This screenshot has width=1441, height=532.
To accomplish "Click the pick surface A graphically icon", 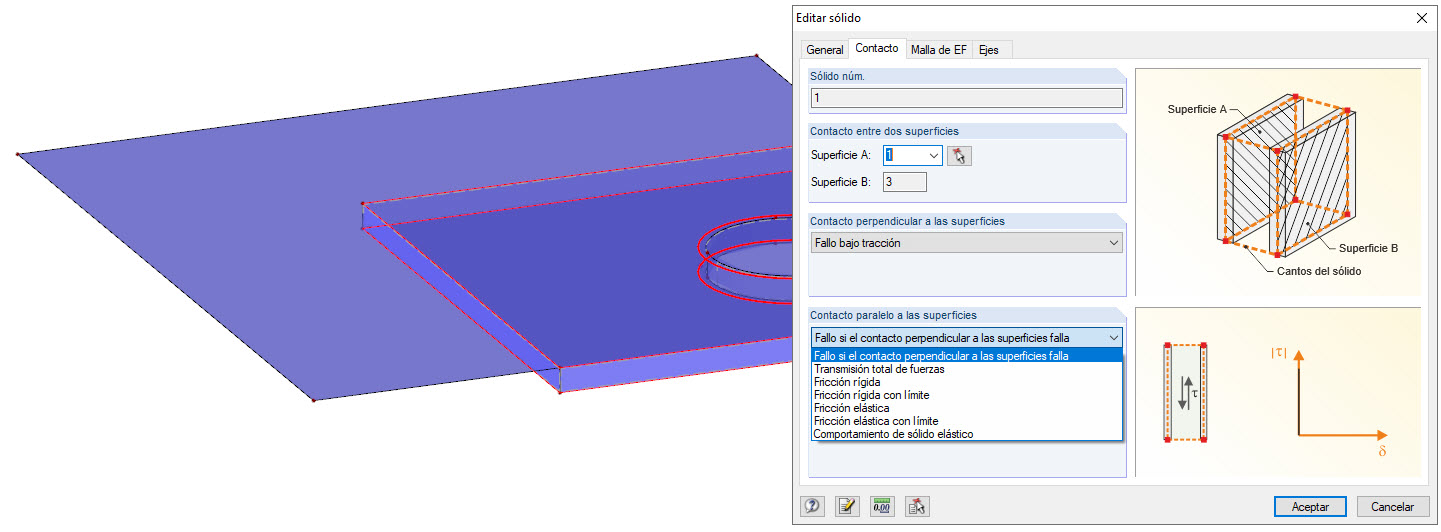I will click(x=960, y=155).
